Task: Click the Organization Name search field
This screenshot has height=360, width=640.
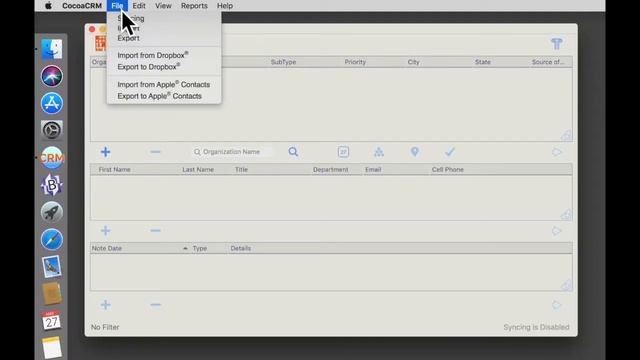Action: point(232,152)
